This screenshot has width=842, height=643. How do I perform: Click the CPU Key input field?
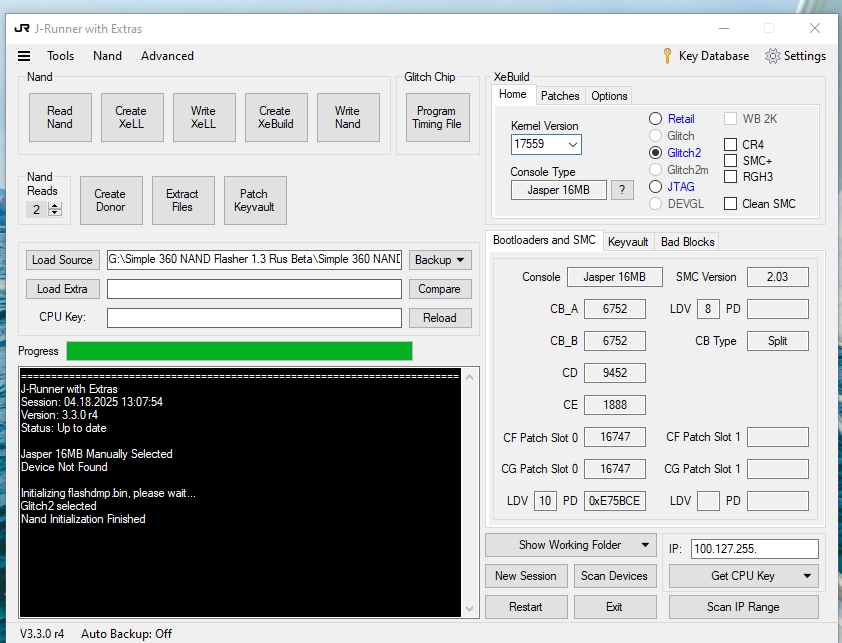[254, 318]
